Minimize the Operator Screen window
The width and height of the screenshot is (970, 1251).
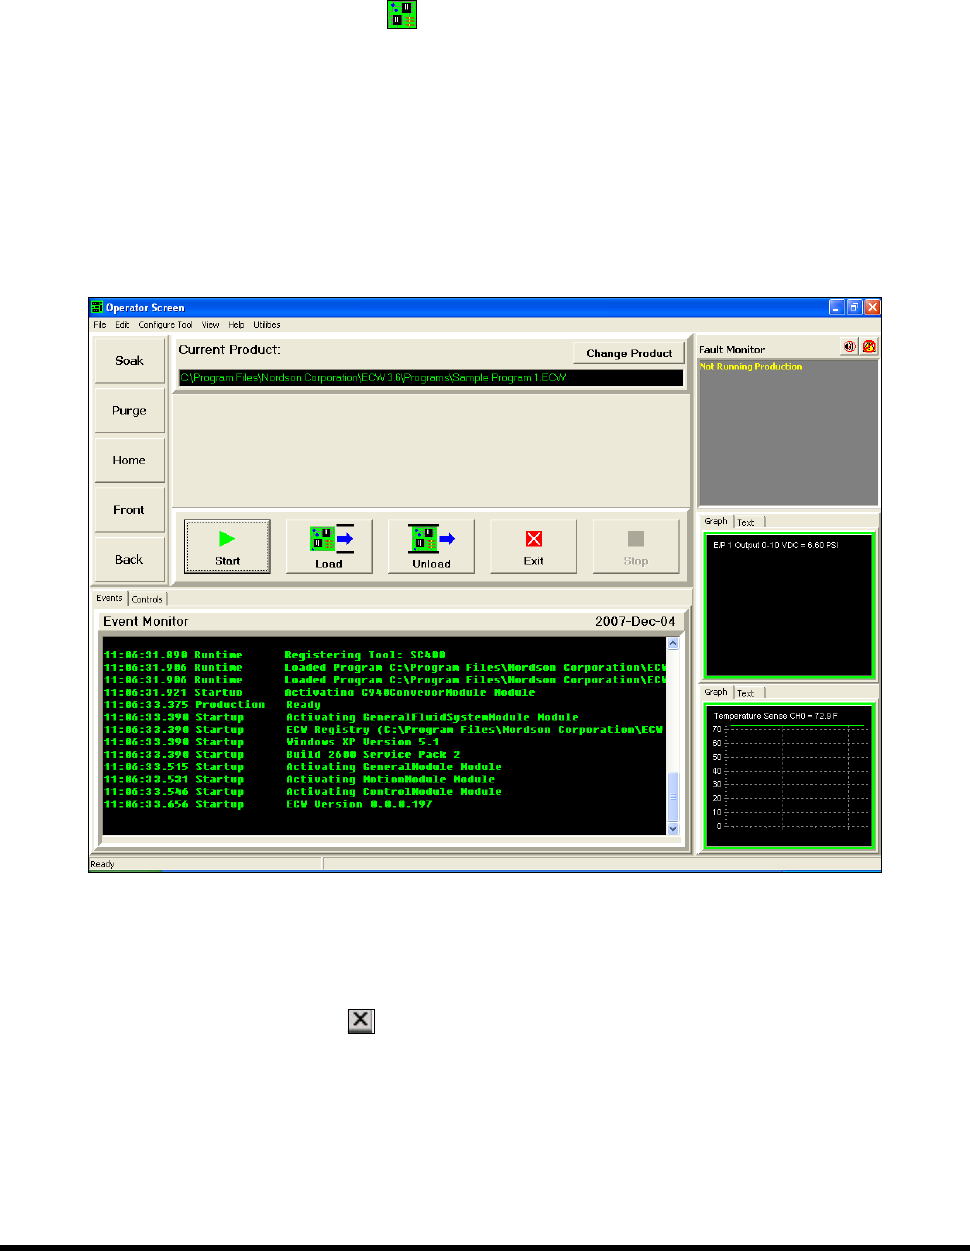(x=837, y=308)
